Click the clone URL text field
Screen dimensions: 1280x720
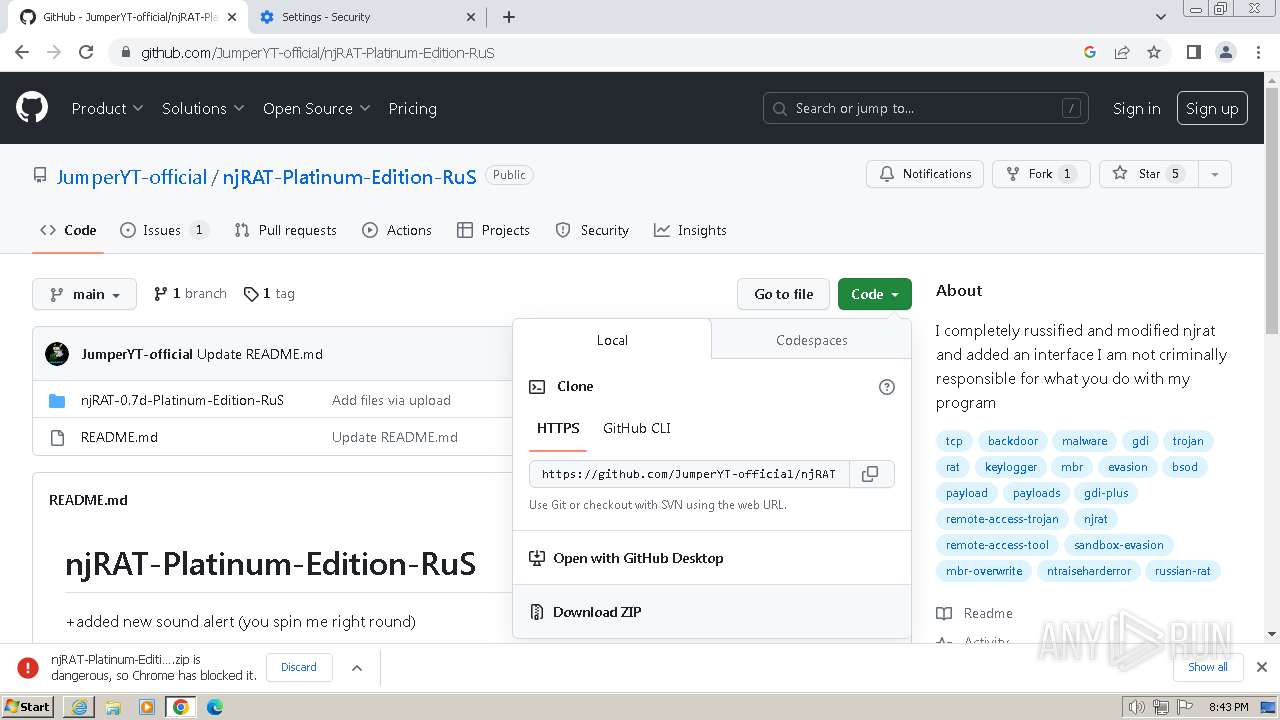coord(689,474)
